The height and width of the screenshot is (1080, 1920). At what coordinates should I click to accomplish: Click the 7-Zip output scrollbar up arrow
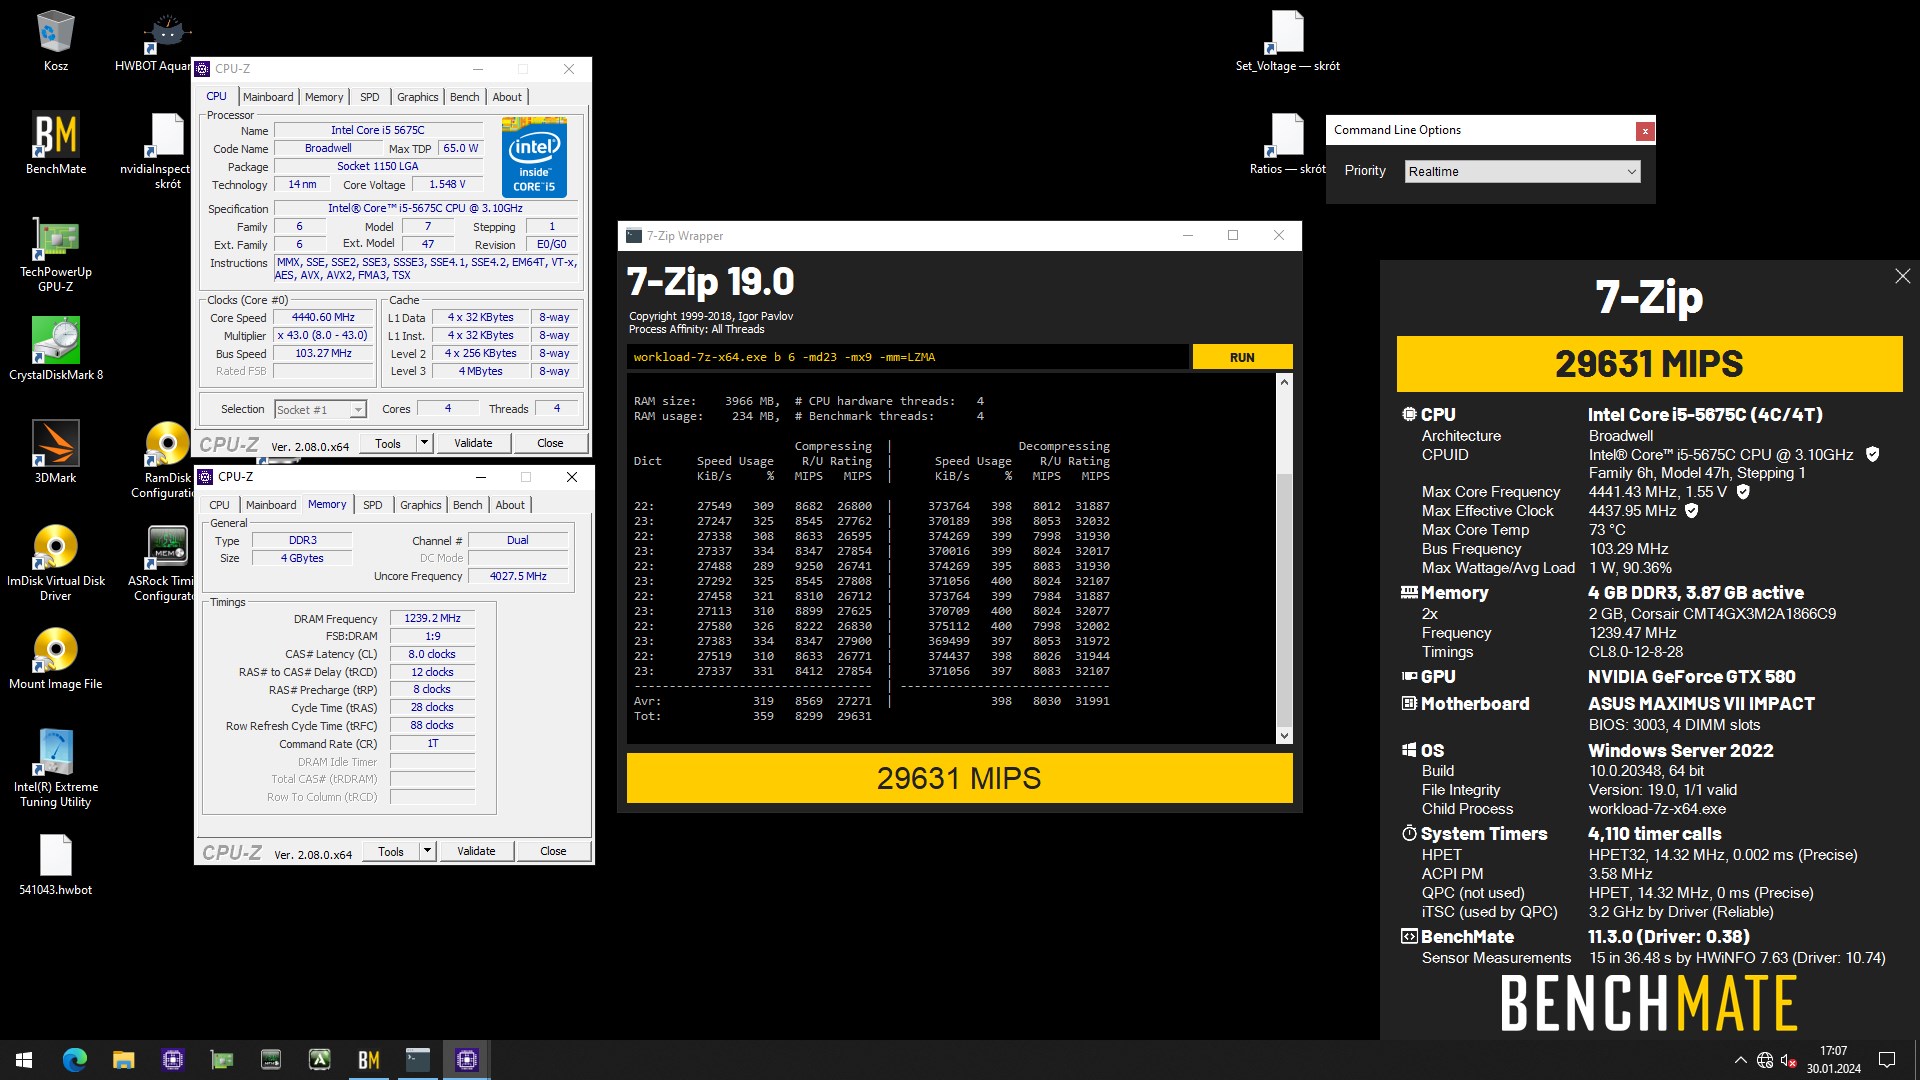tap(1284, 383)
